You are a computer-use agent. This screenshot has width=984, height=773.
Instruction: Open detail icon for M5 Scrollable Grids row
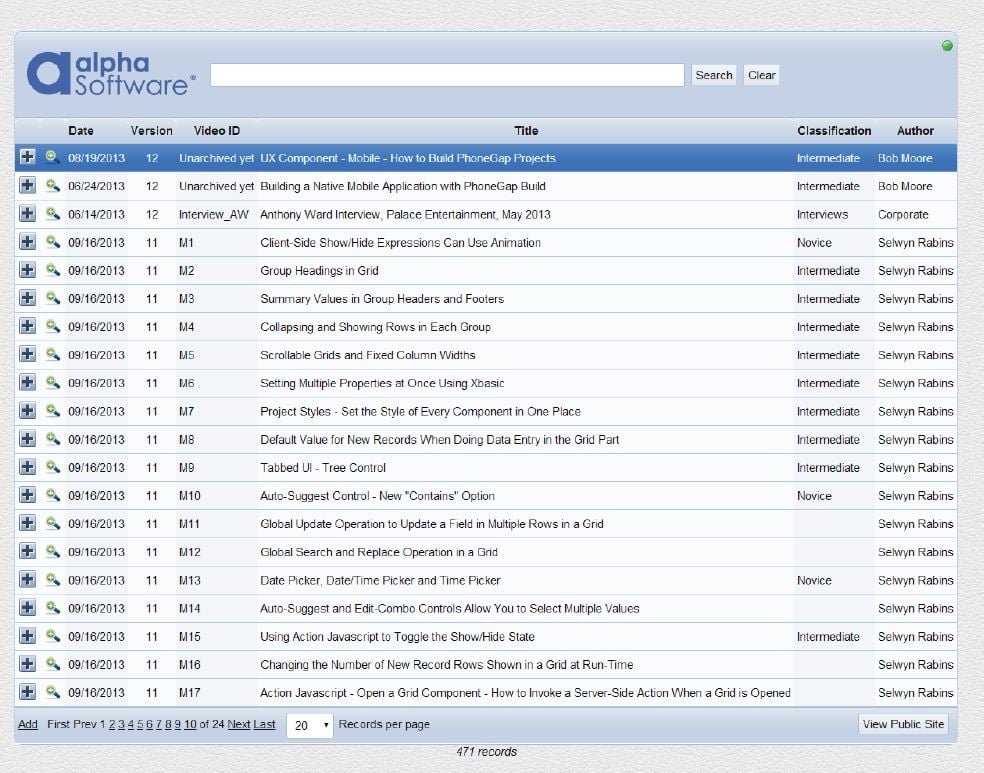click(x=53, y=355)
